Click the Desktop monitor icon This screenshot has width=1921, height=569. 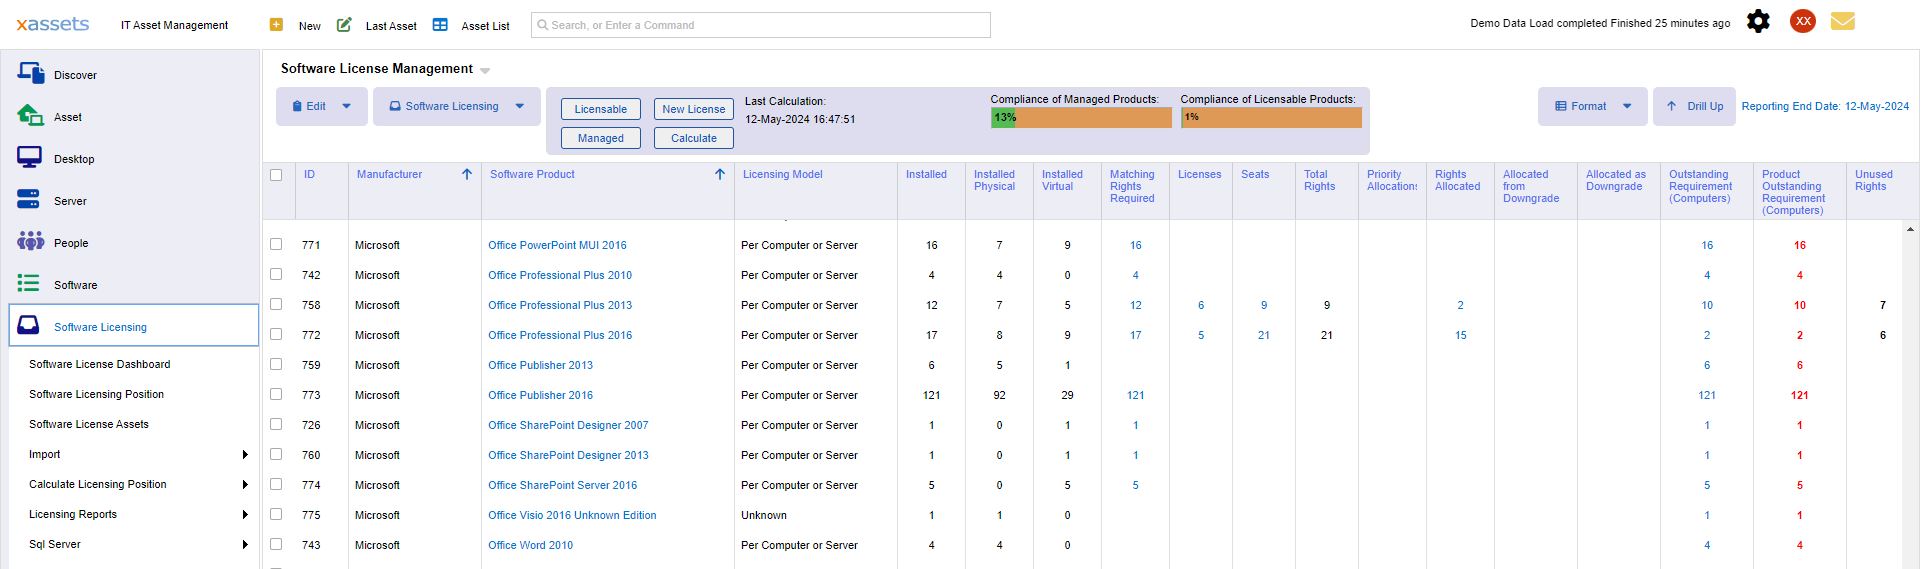click(x=29, y=157)
